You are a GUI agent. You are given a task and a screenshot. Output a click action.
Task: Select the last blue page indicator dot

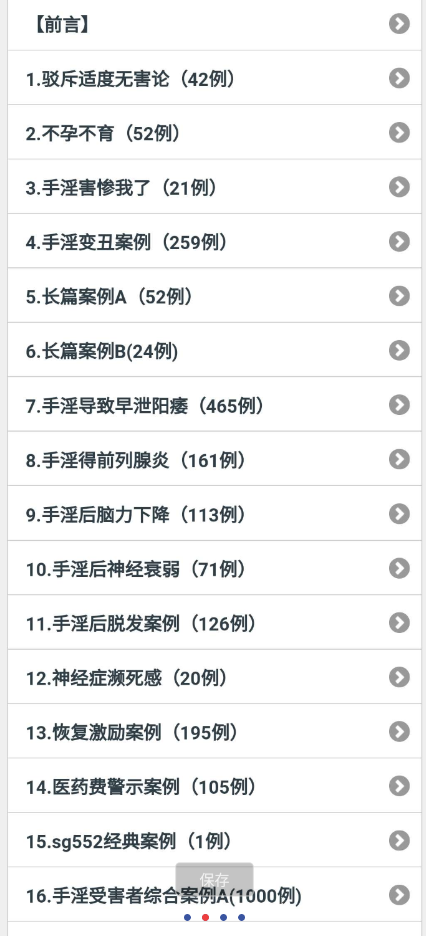[x=242, y=917]
